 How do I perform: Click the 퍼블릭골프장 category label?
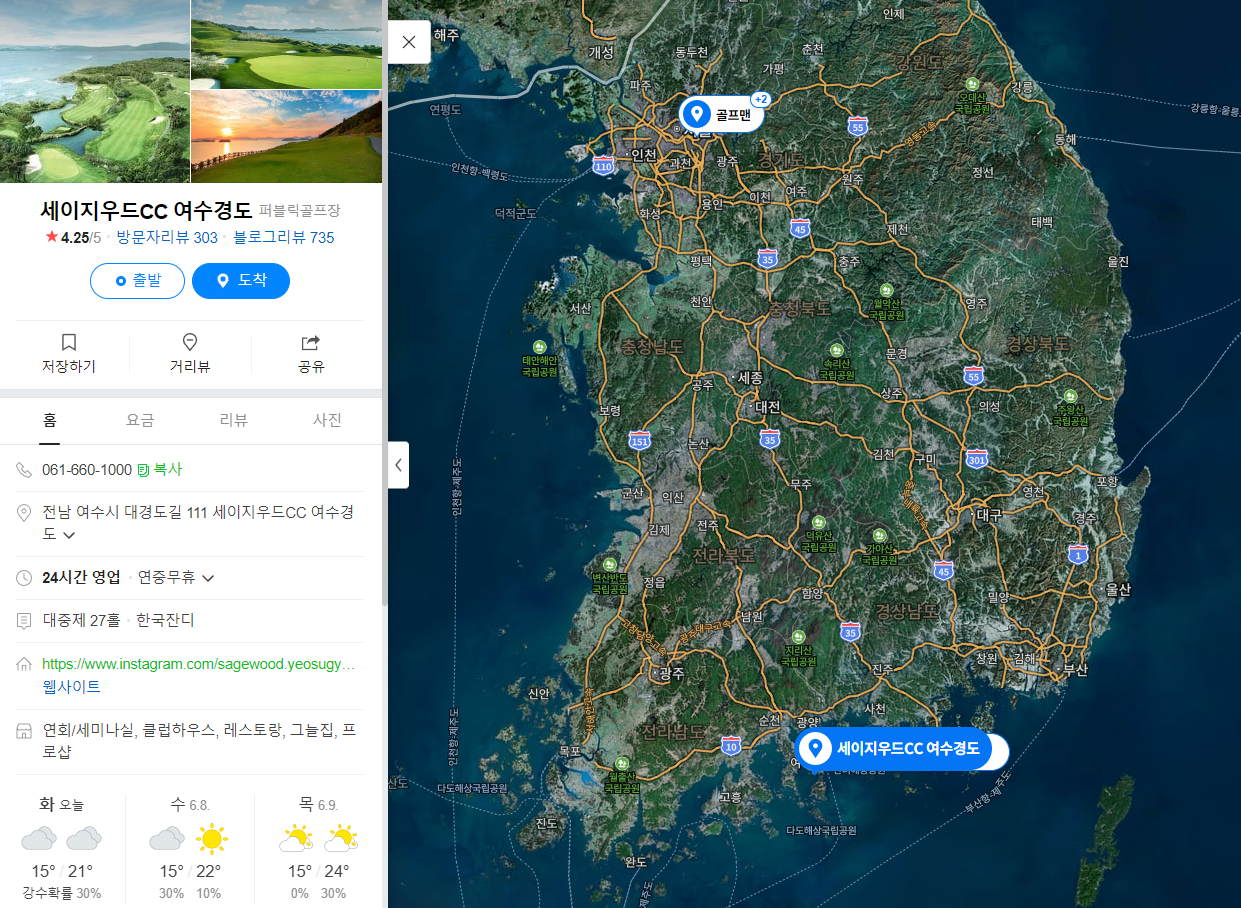[x=300, y=211]
